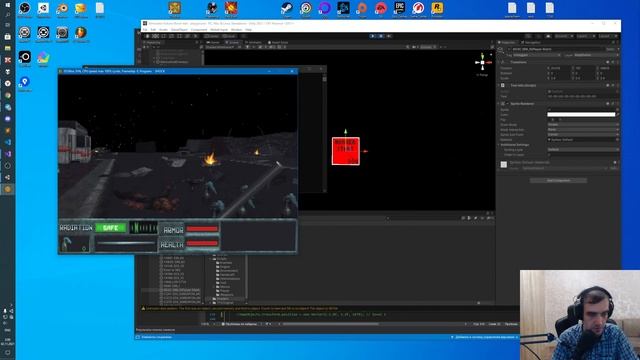Viewport: 640px width, 360px height.
Task: Click the orientation gizmo in Scene view
Action: [x=482, y=62]
